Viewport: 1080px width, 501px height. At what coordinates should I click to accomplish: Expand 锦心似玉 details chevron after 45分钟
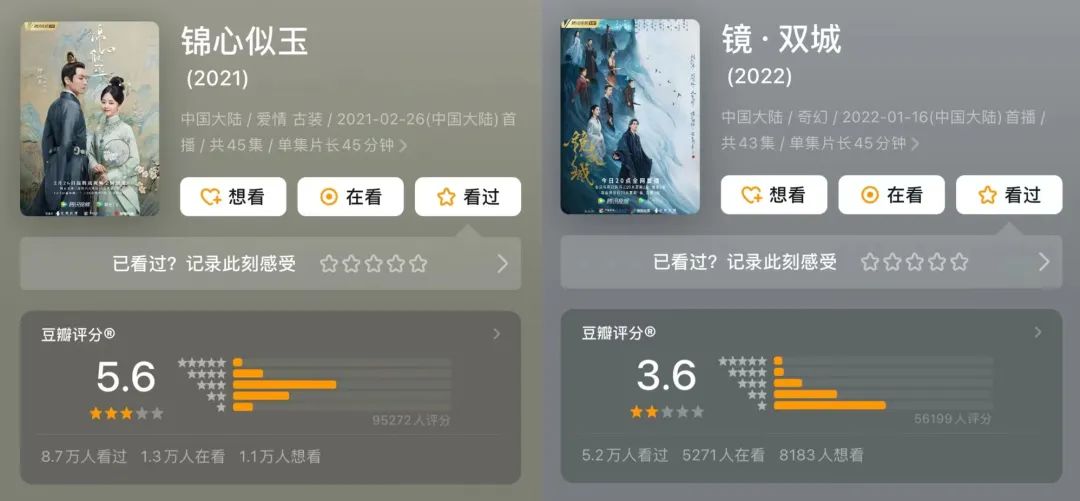pos(404,146)
